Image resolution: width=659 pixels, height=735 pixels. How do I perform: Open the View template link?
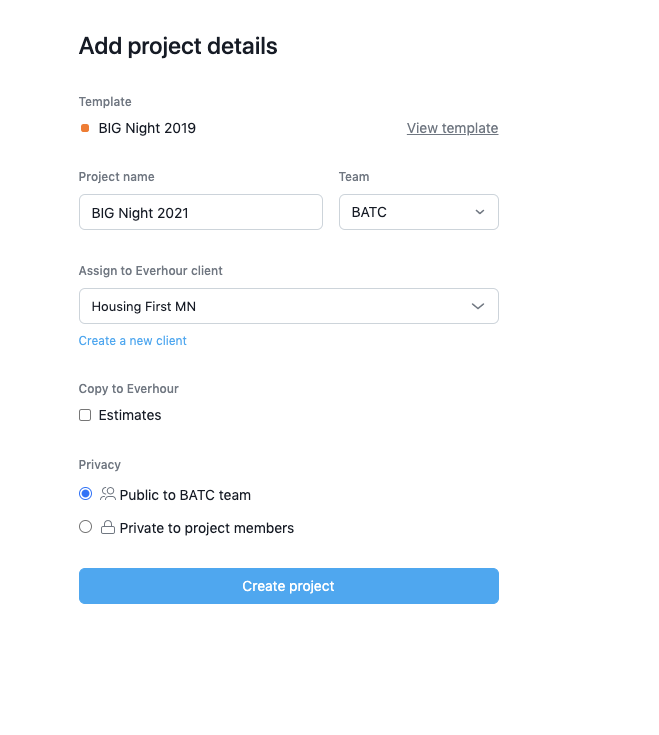452,128
